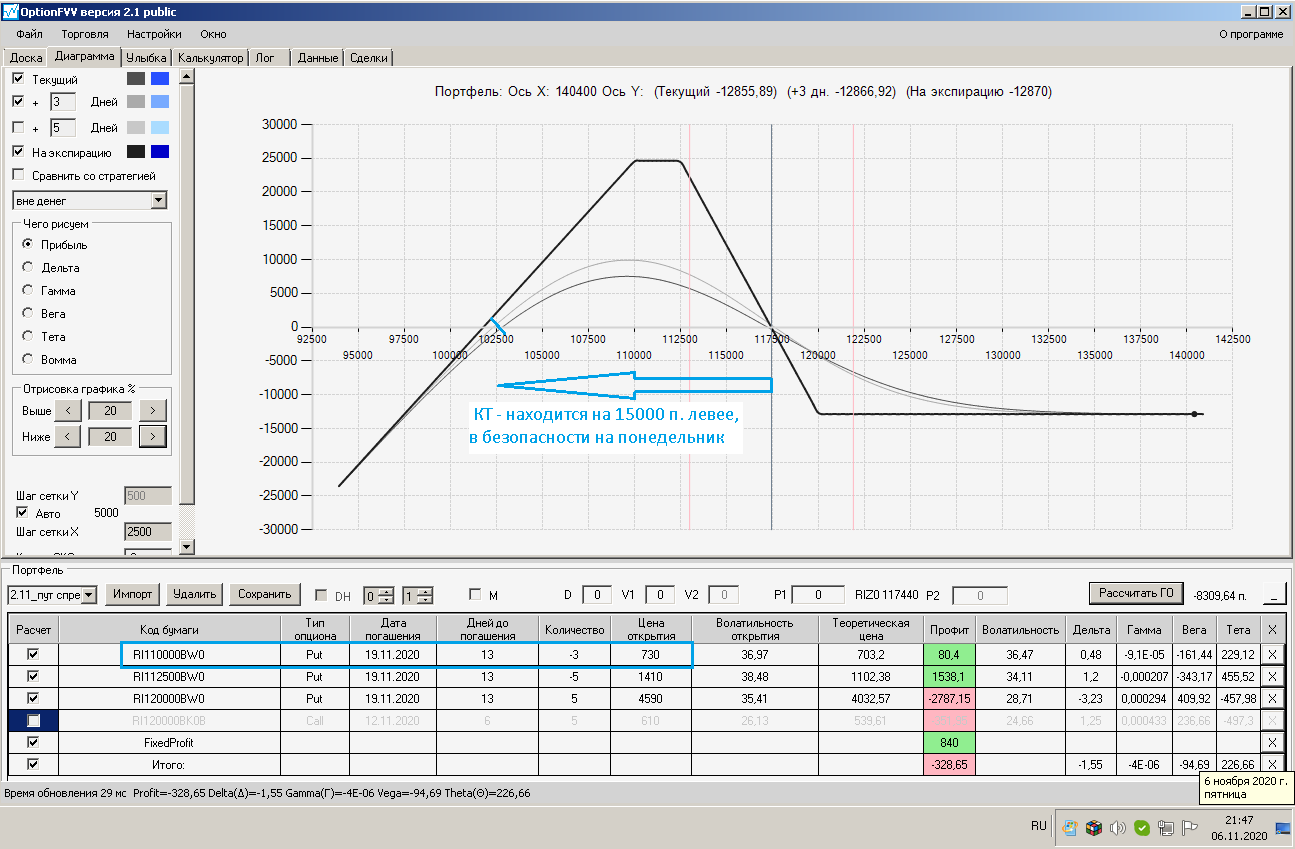
Task: Enable Сравнить со стратегией checkbox
Action: coord(18,175)
